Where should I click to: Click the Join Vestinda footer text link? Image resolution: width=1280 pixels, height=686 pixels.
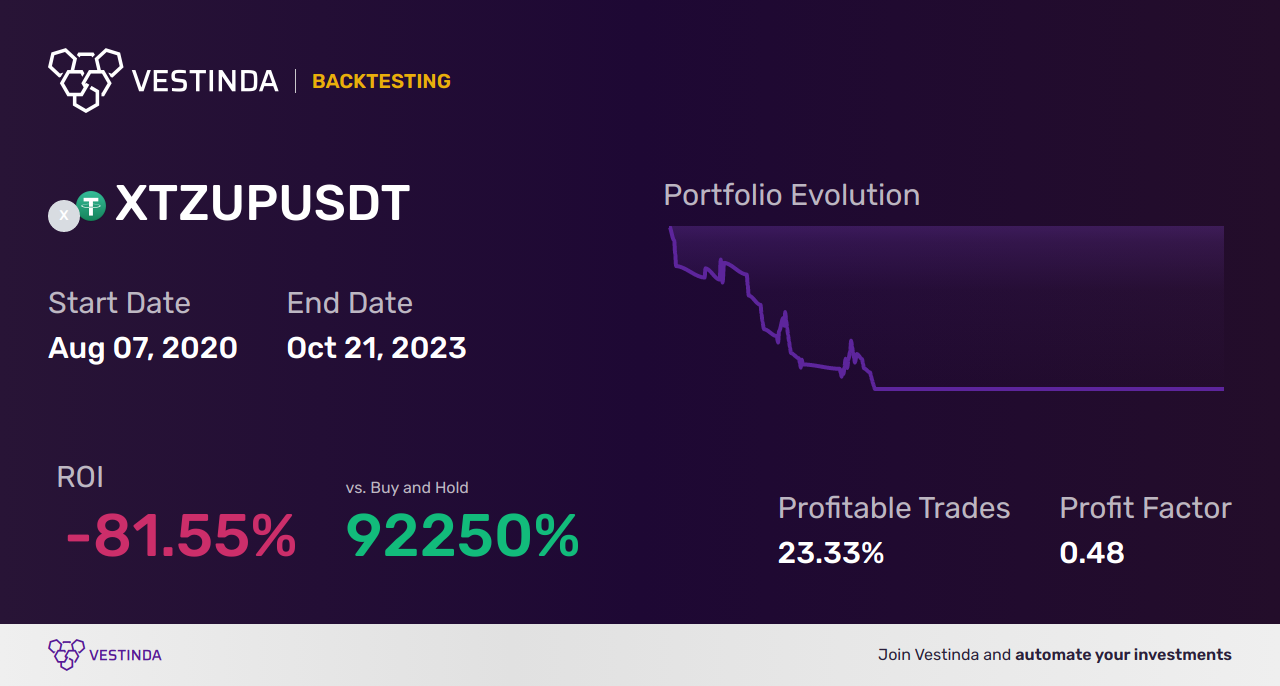click(1055, 655)
